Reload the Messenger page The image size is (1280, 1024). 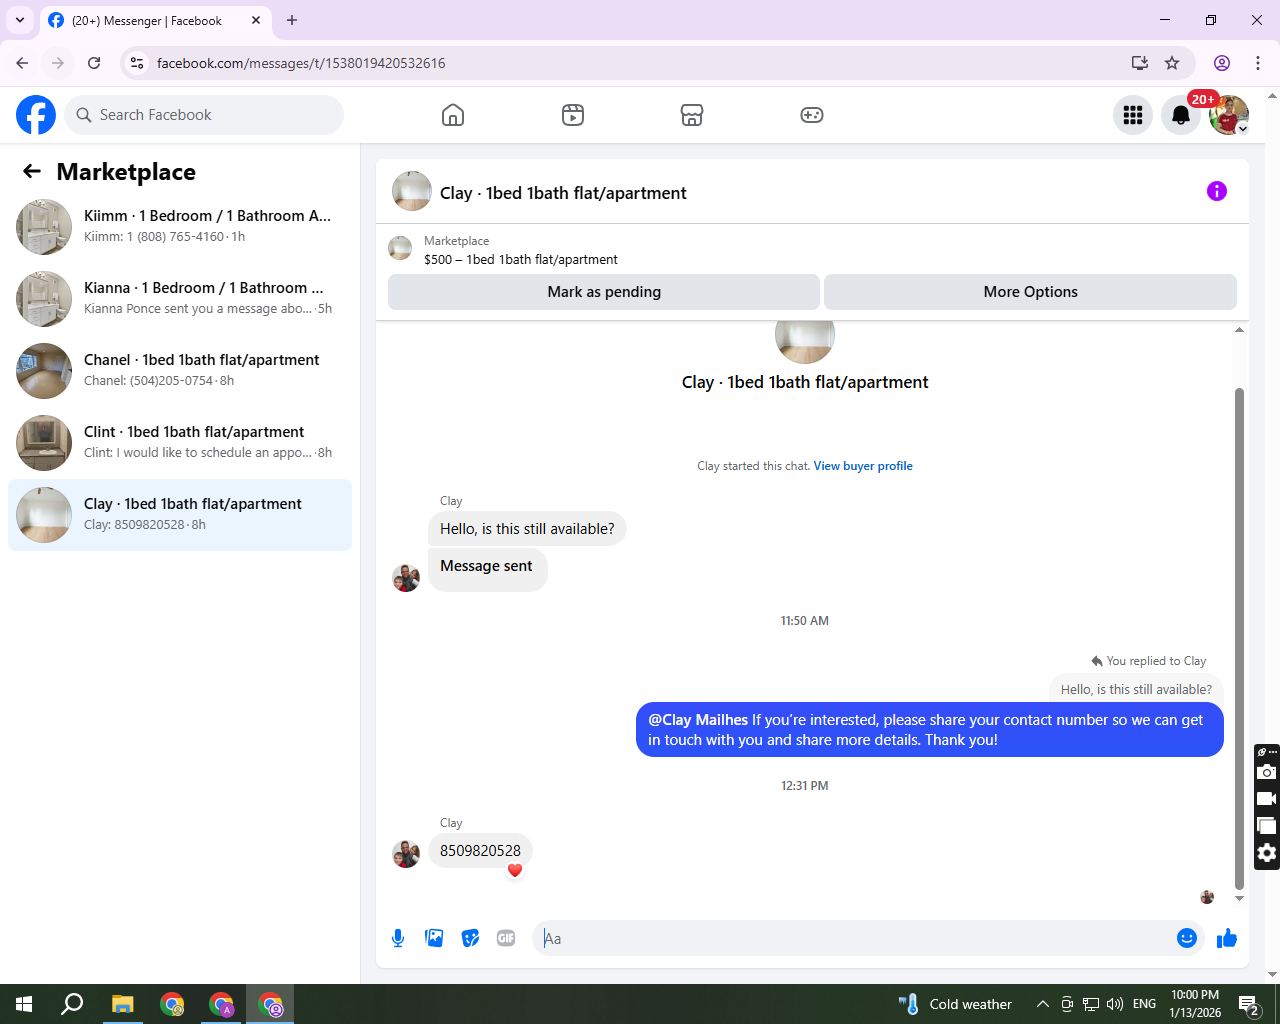[x=94, y=63]
